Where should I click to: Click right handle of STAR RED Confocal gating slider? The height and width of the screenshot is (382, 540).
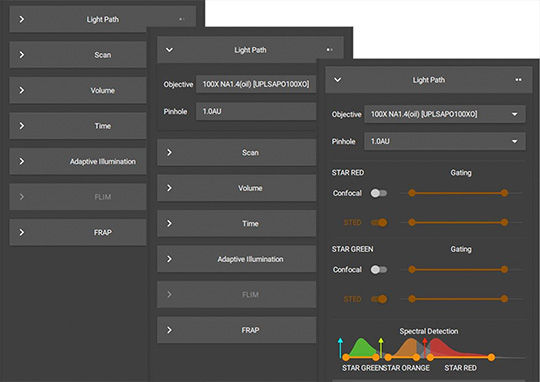pos(505,193)
